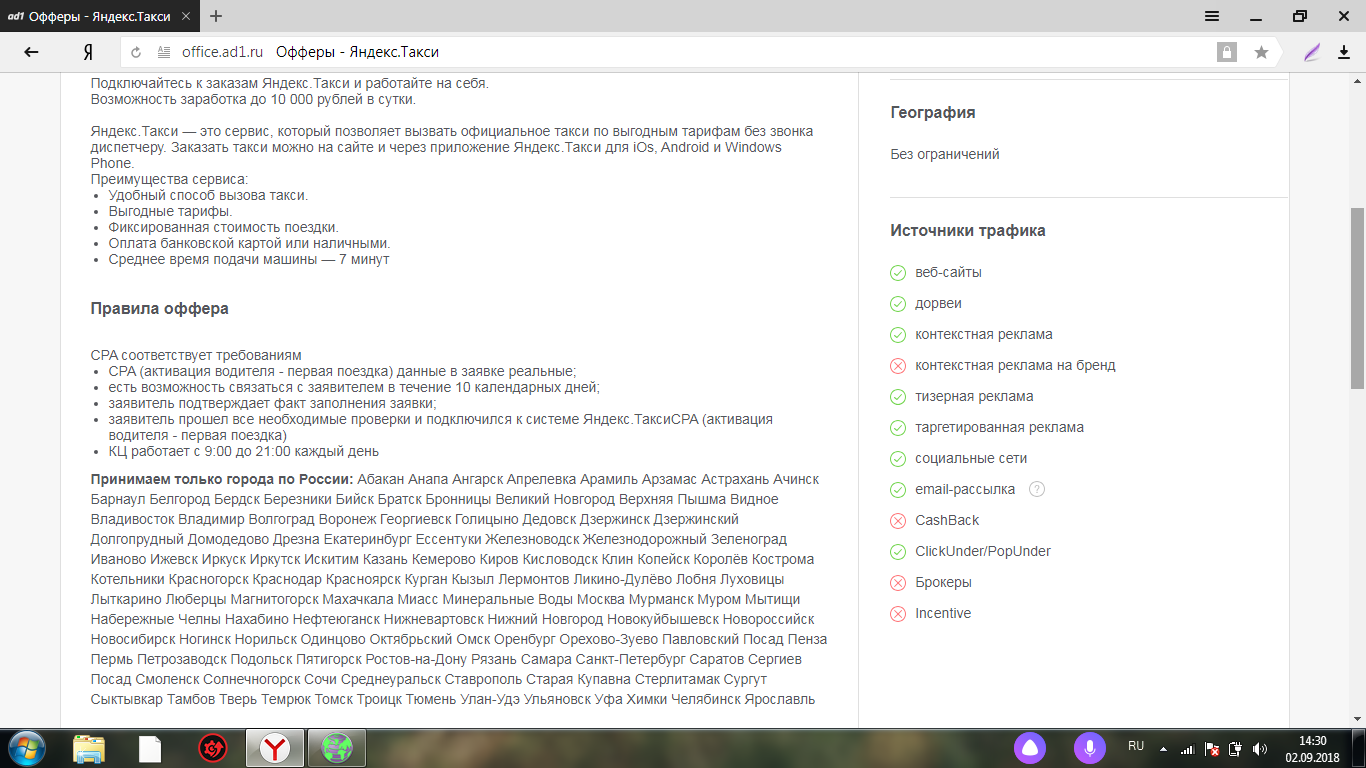Click the lock protect icon in address bar

[x=1226, y=52]
